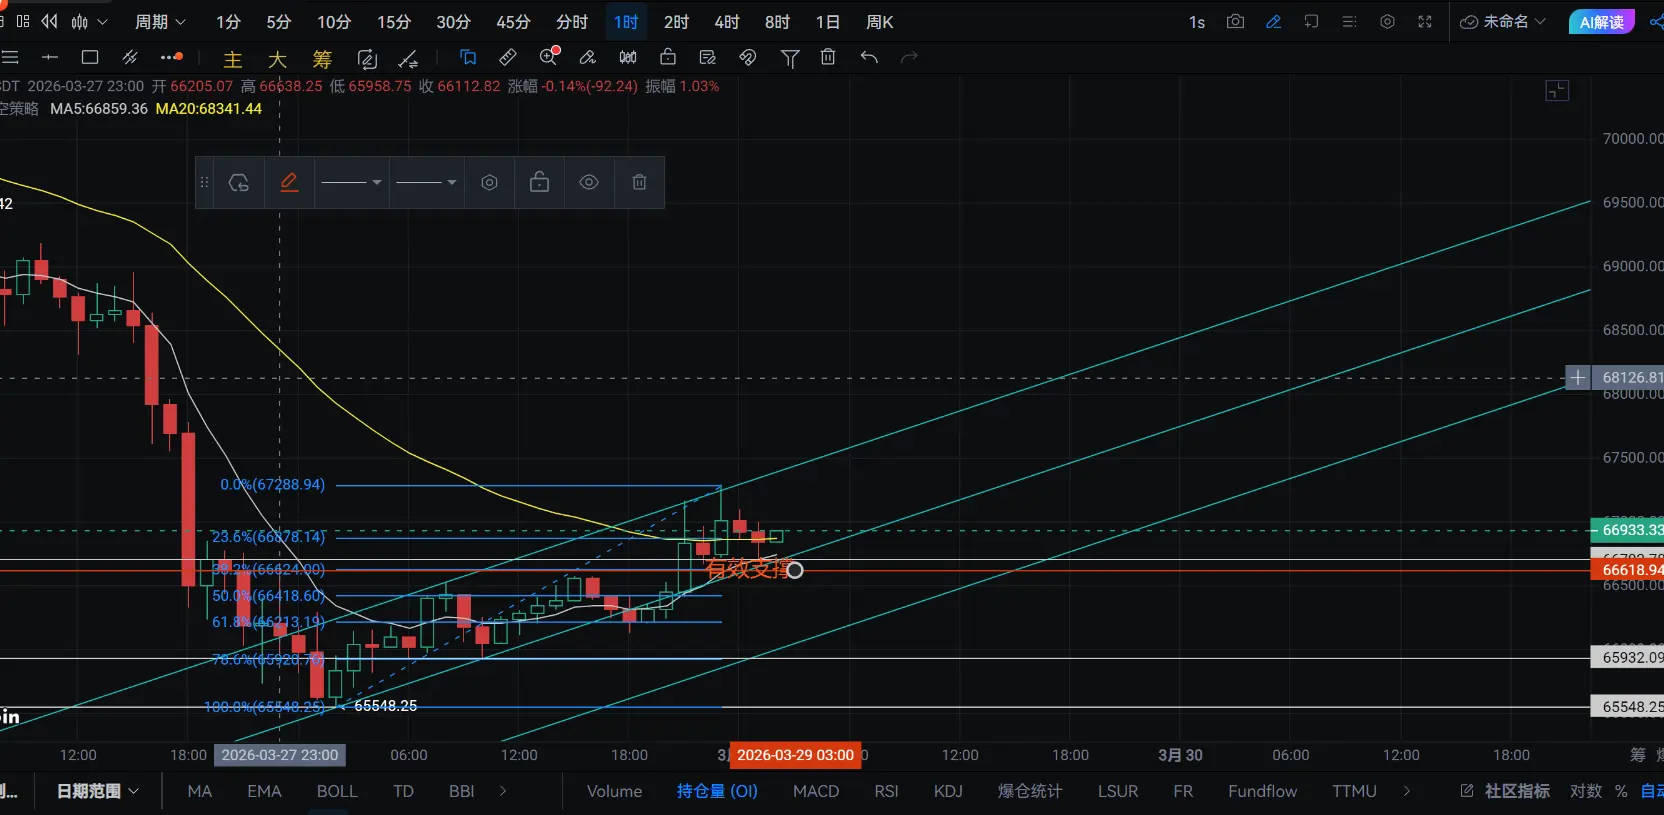Click the slanted line tool with arrows
The height and width of the screenshot is (815, 1664).
click(x=408, y=59)
